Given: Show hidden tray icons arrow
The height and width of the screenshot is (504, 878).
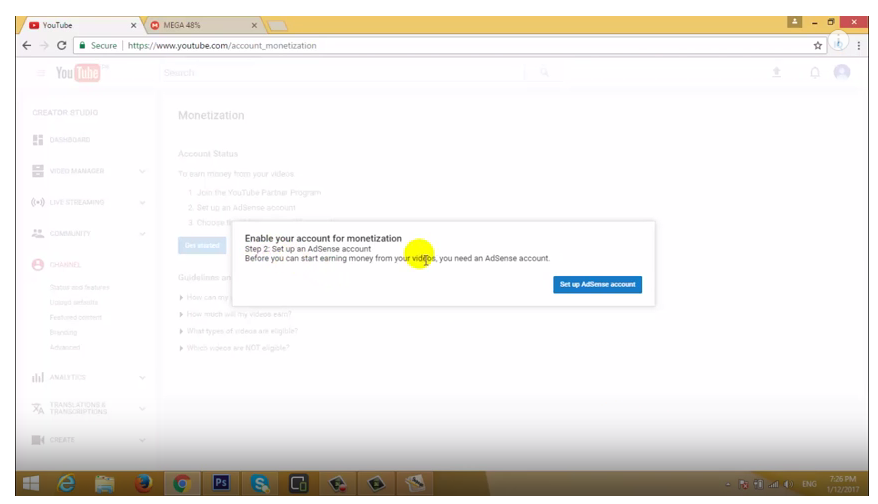Looking at the screenshot, I should pos(728,484).
